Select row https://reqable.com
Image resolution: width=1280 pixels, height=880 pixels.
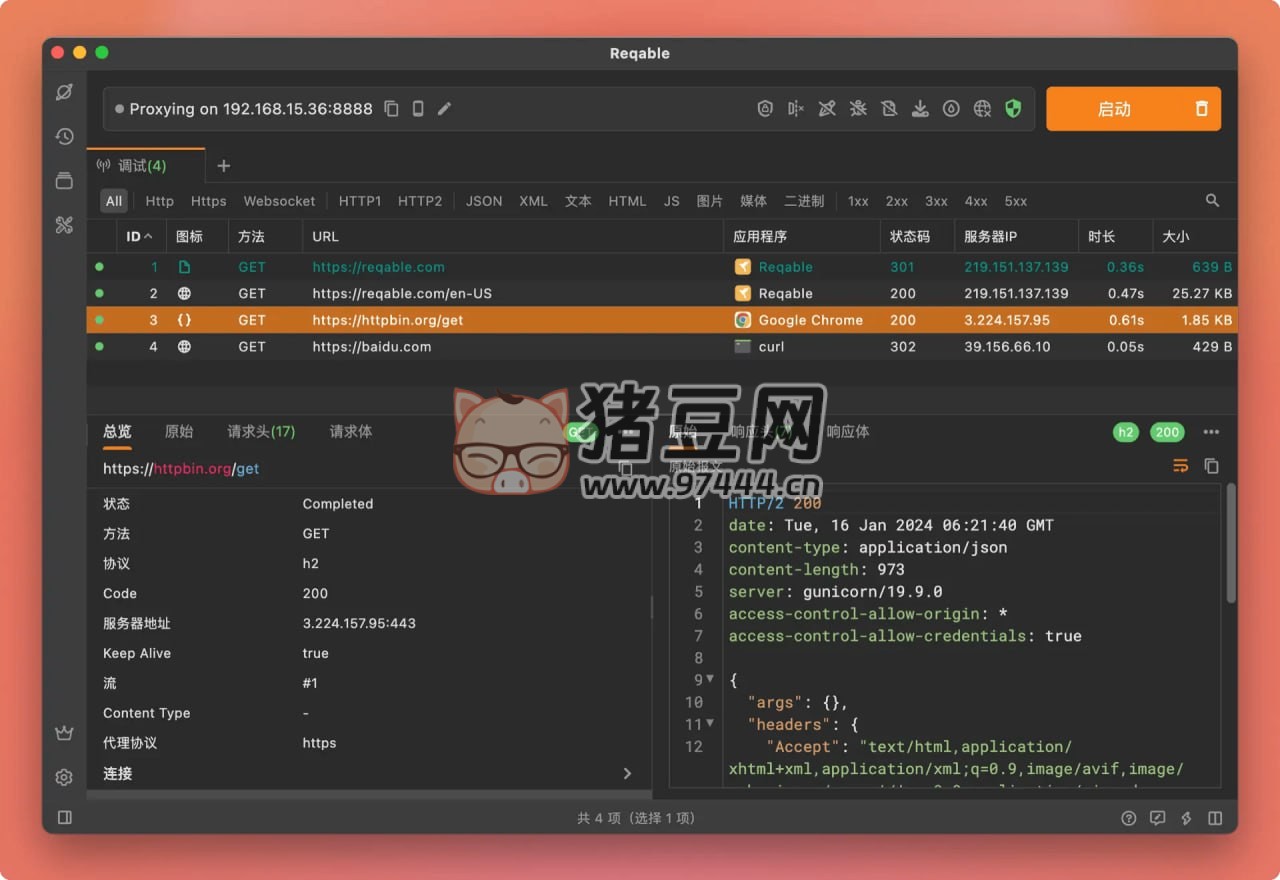[x=662, y=267]
